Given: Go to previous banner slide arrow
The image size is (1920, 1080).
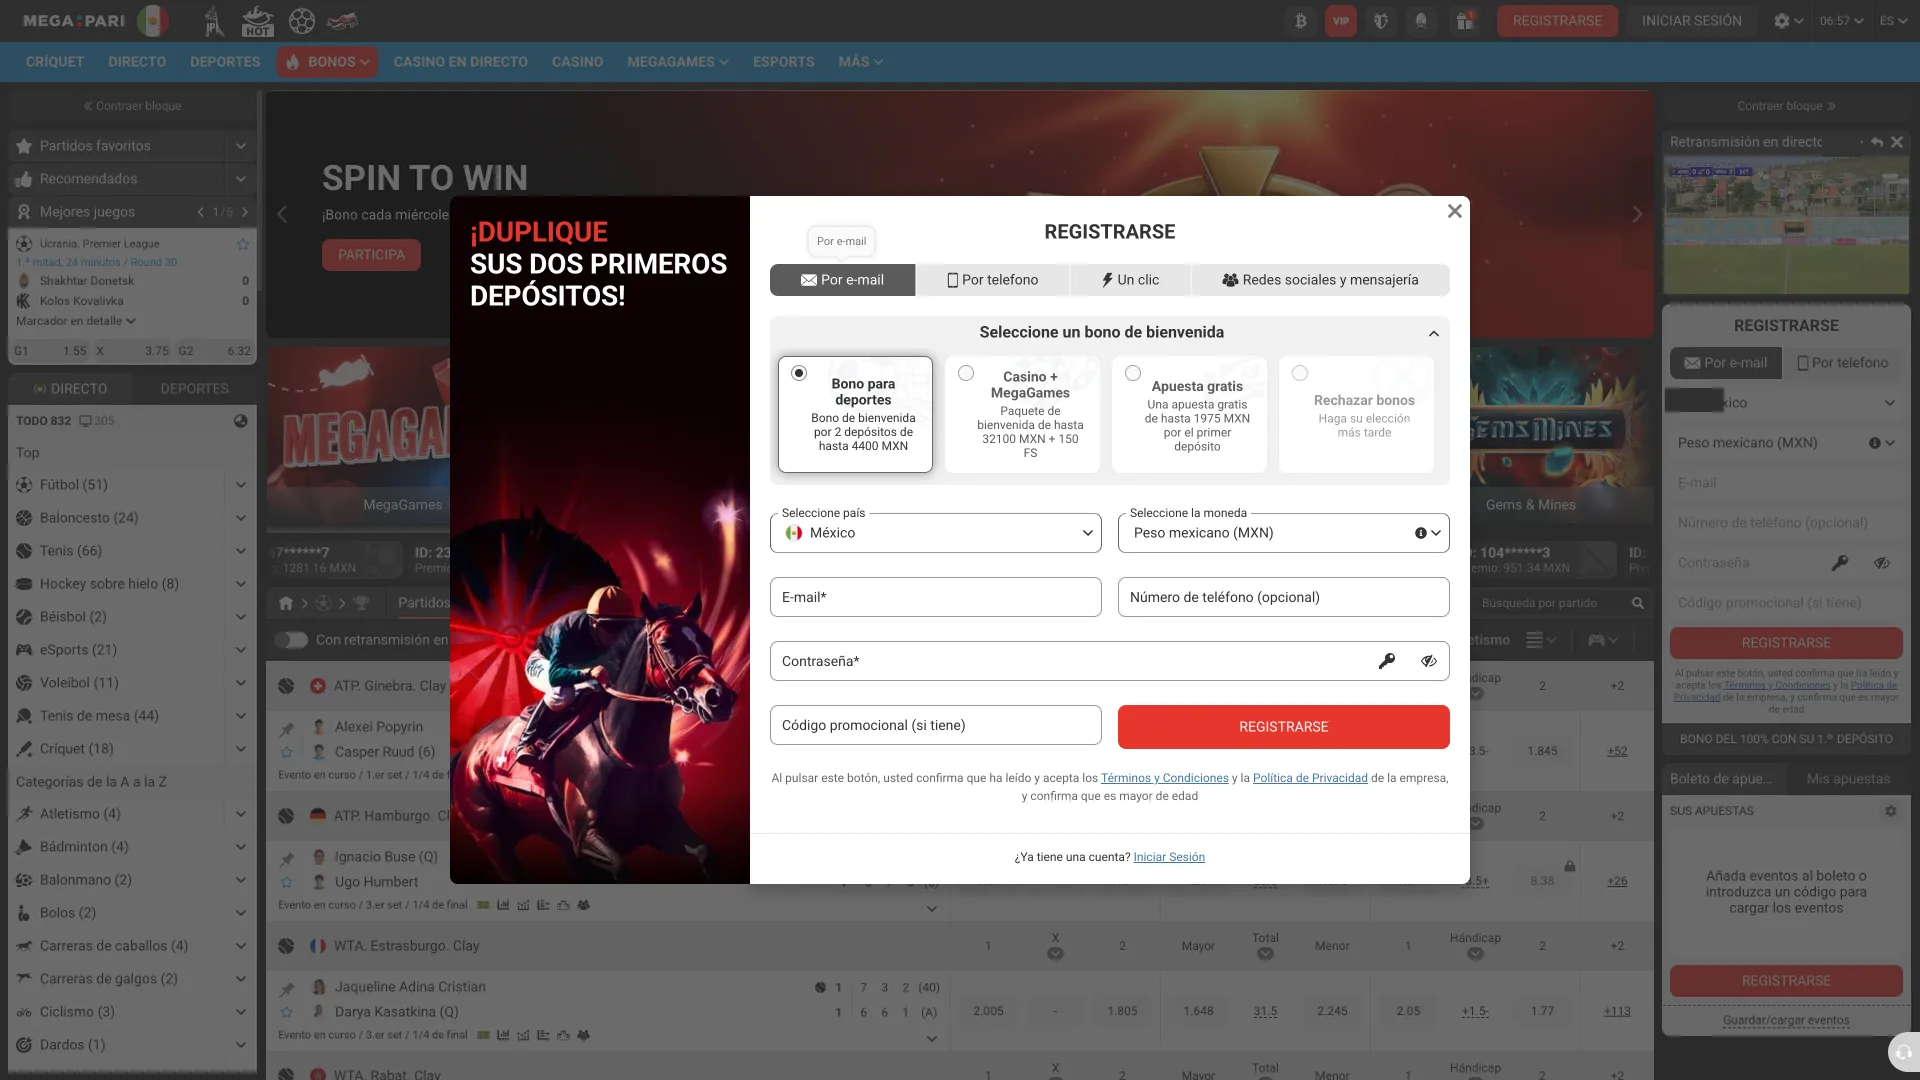Looking at the screenshot, I should pyautogui.click(x=282, y=214).
